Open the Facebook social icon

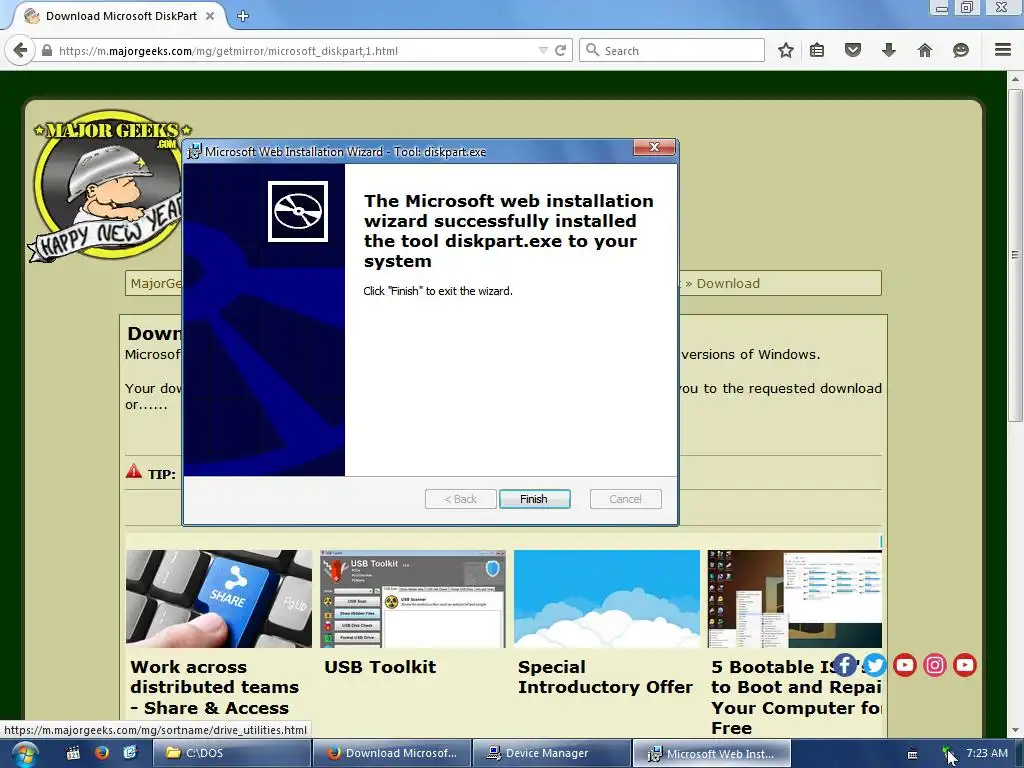(x=844, y=665)
